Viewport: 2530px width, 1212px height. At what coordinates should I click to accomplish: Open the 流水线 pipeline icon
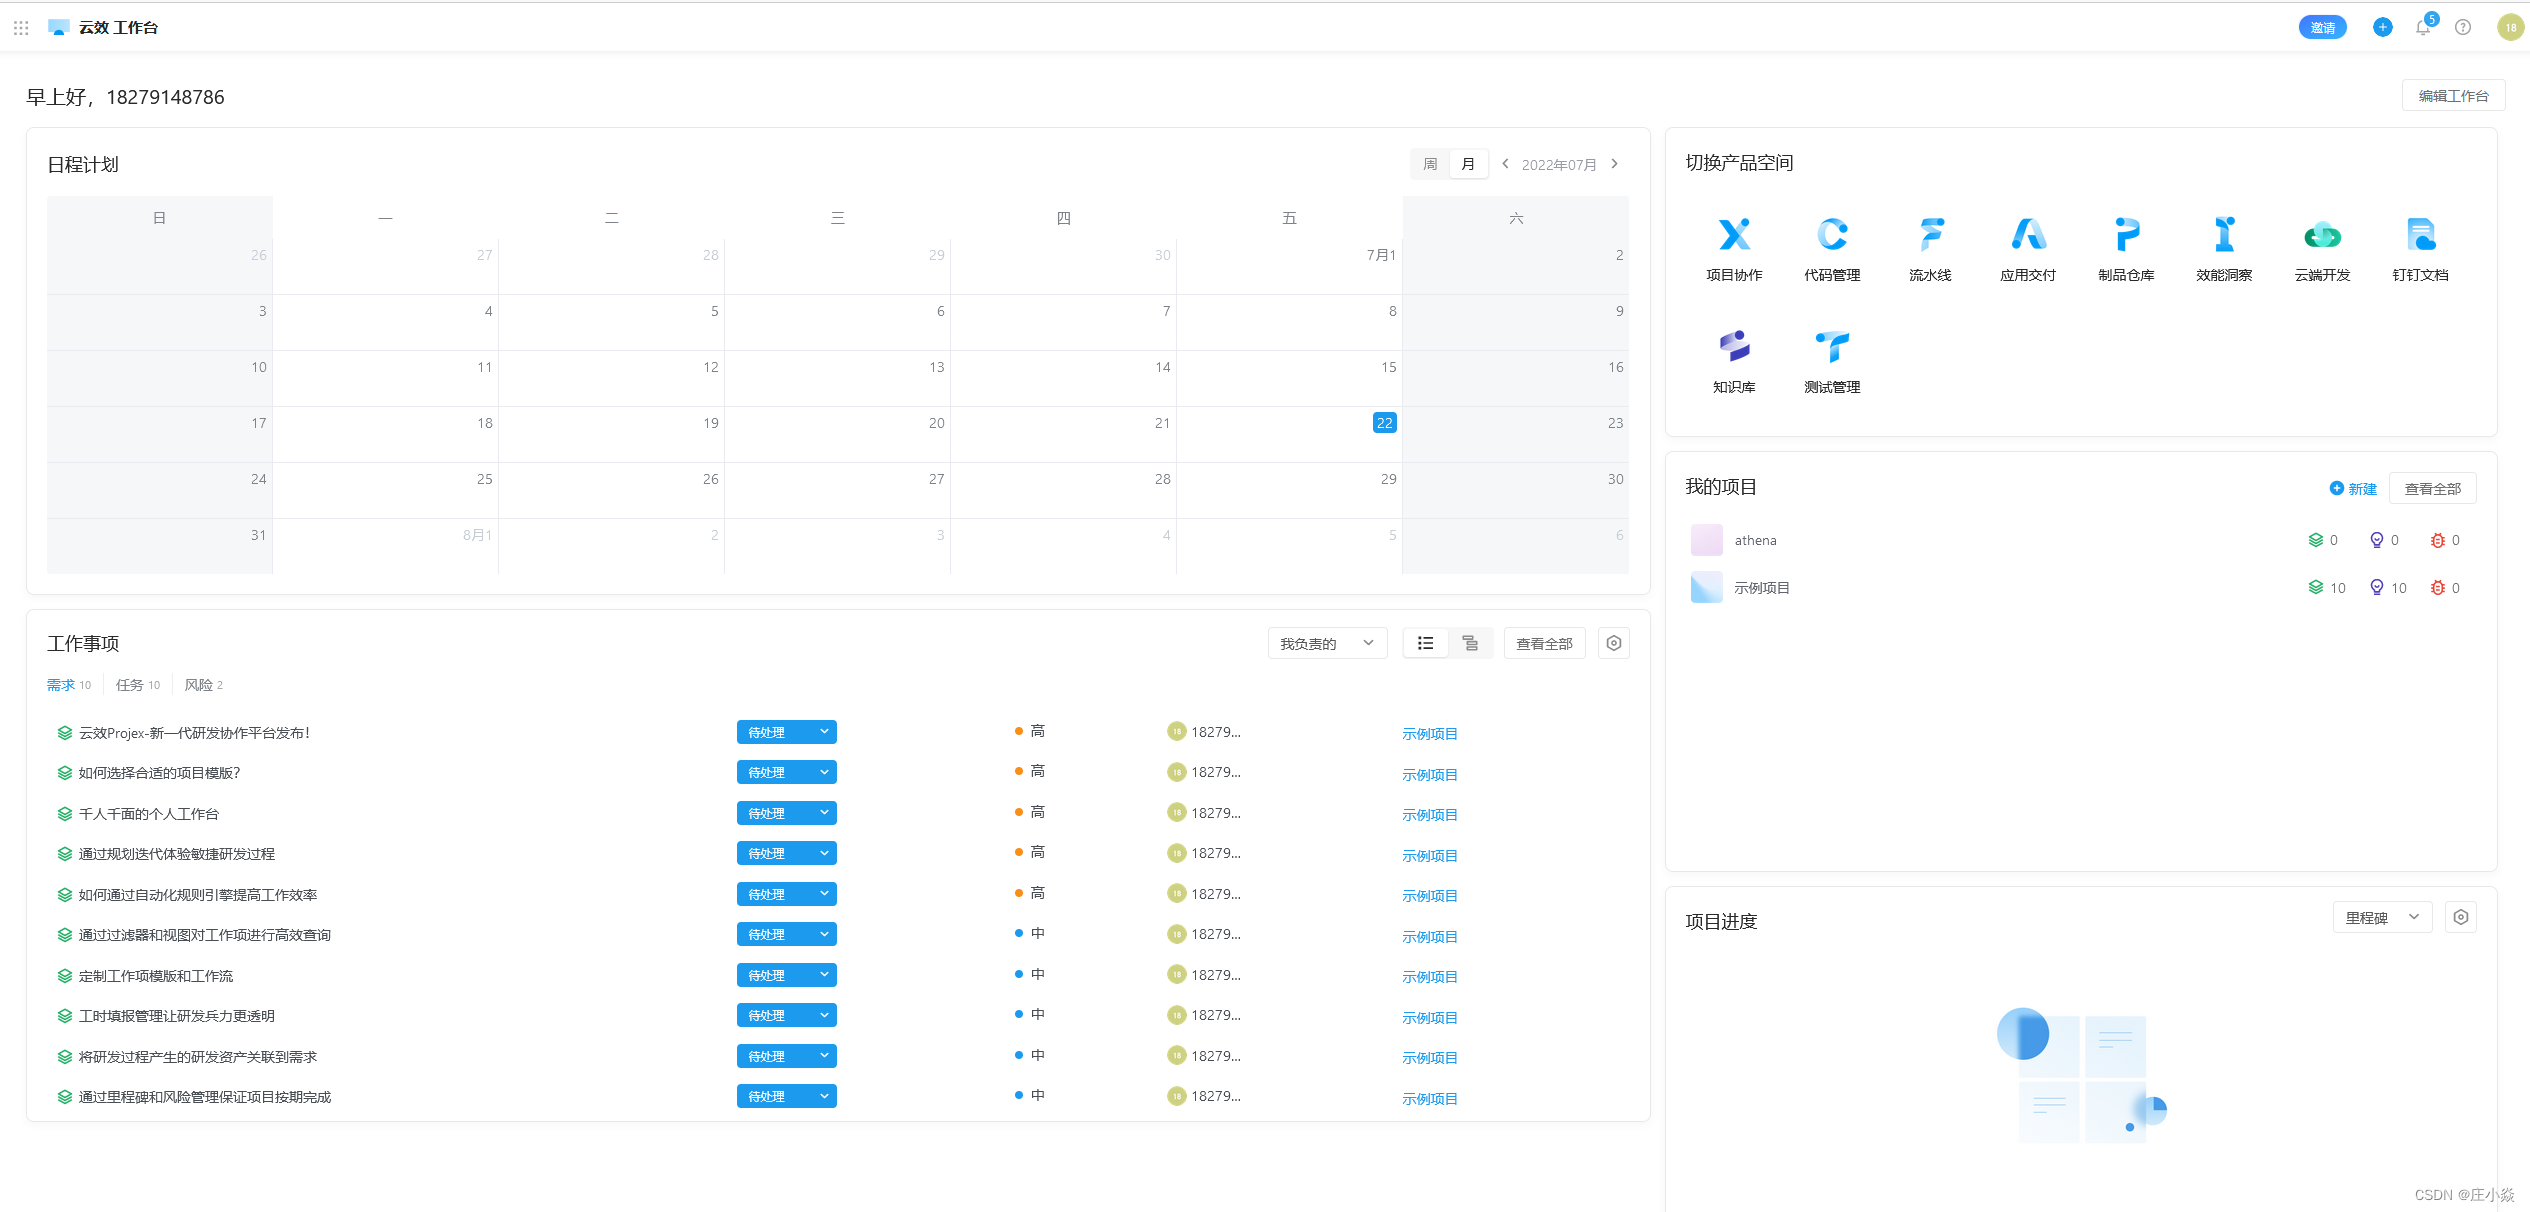coord(1930,236)
